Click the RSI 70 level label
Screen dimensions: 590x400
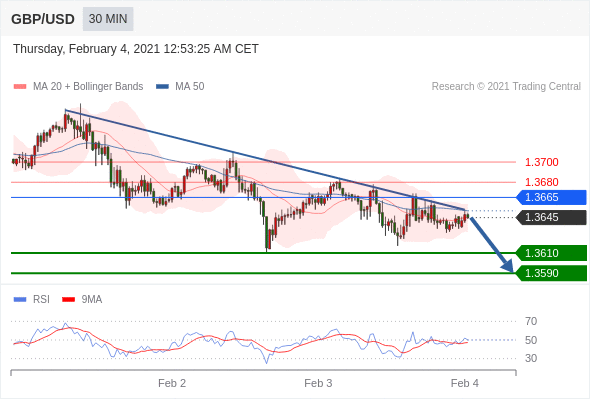click(531, 321)
